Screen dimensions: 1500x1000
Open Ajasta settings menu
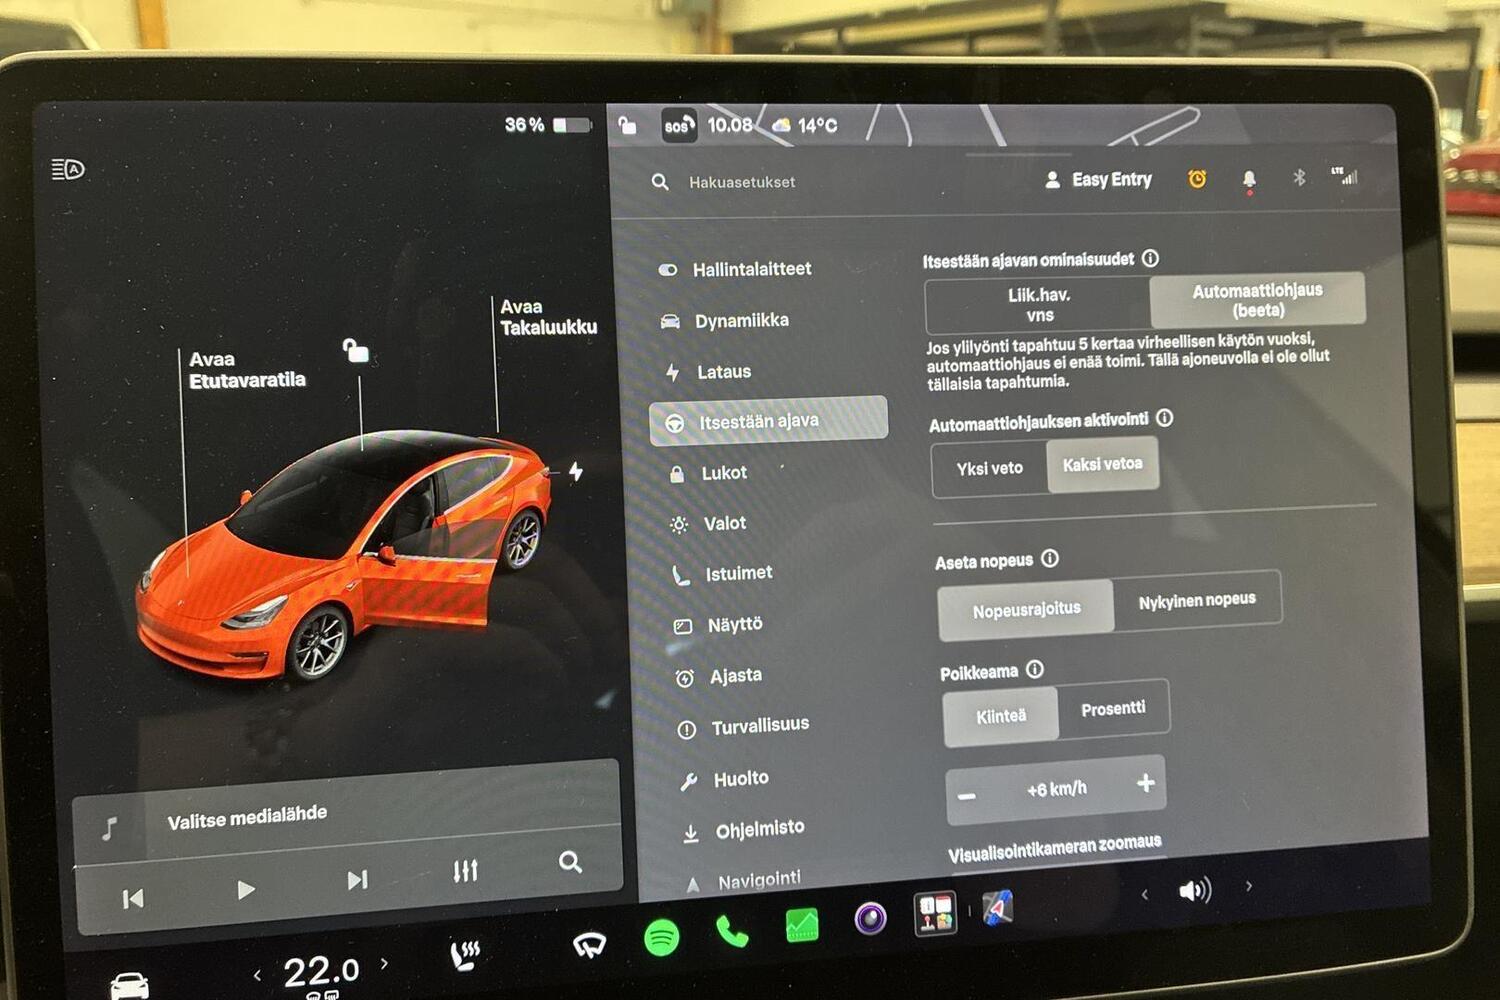[719, 676]
